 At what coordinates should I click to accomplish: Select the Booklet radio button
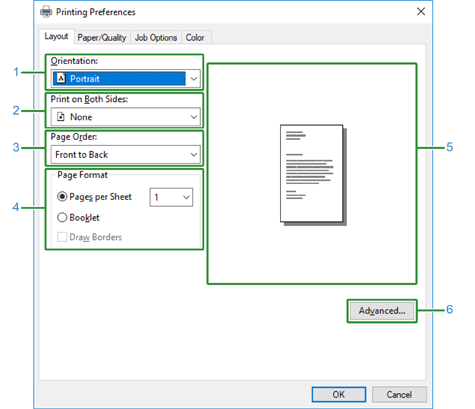click(62, 217)
